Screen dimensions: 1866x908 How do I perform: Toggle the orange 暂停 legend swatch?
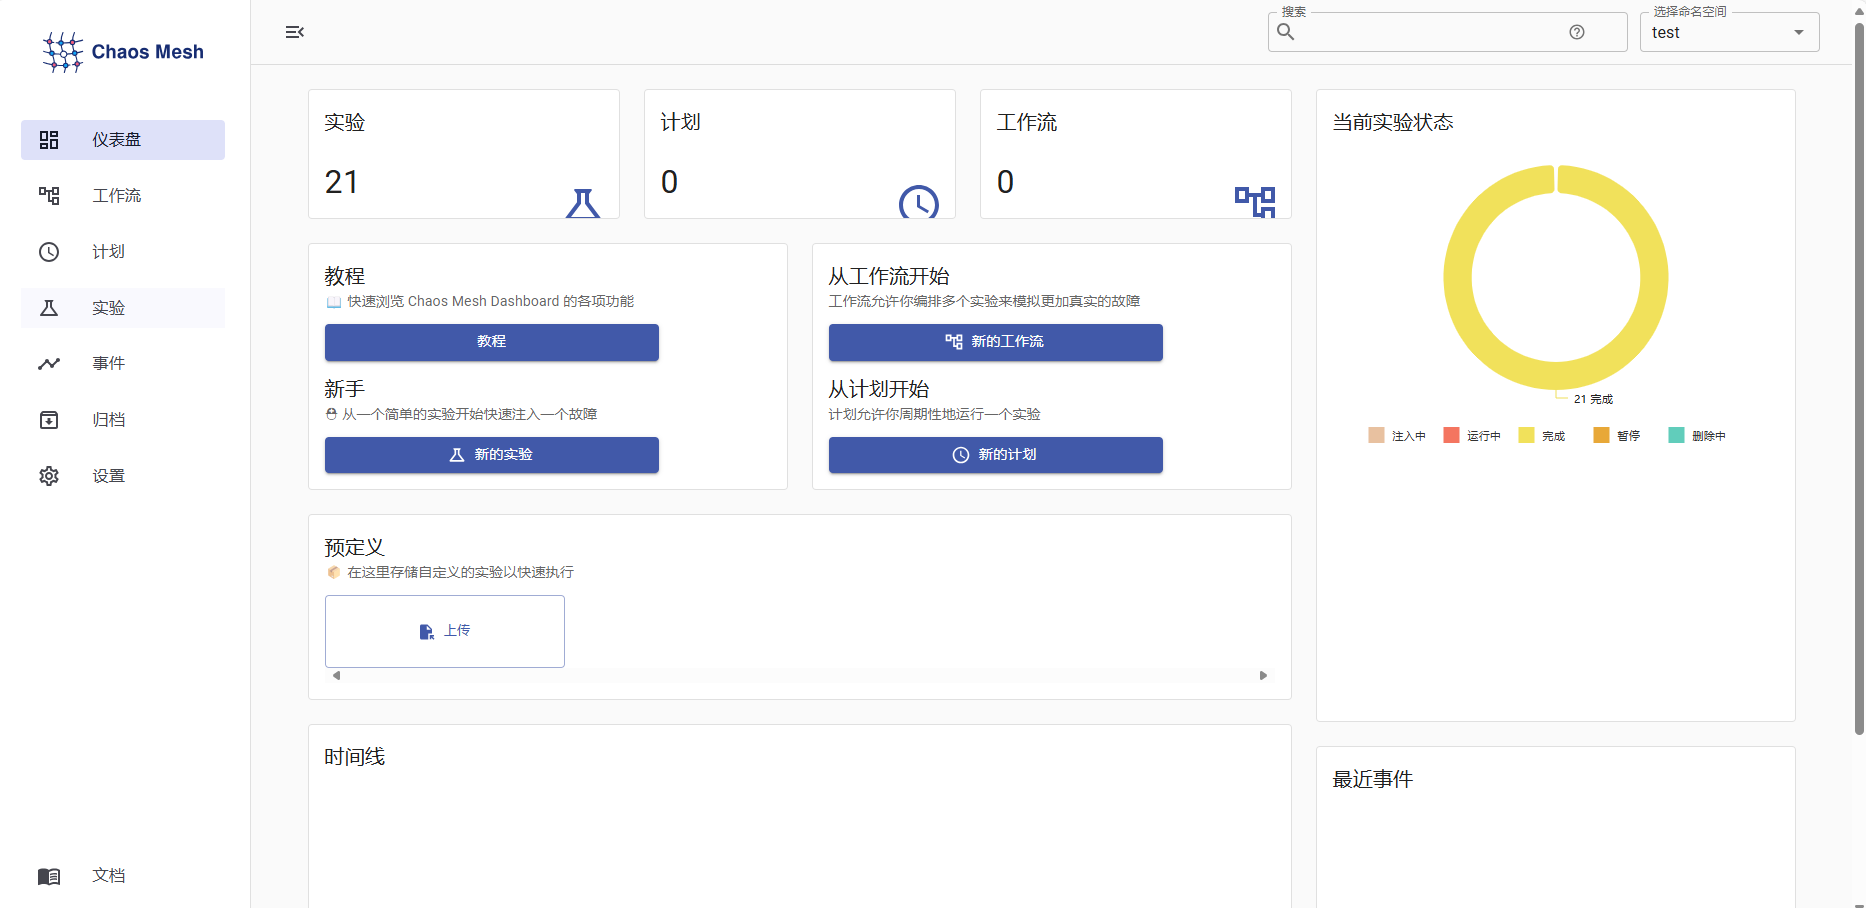[x=1601, y=435]
